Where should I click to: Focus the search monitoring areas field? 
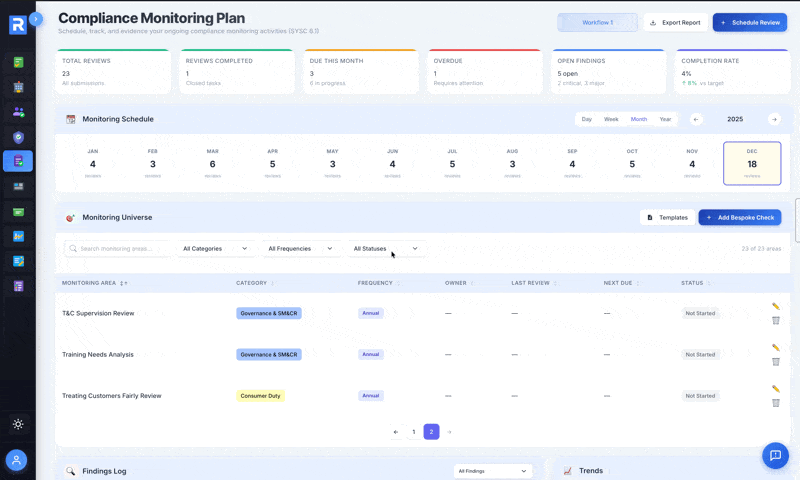[x=117, y=248]
